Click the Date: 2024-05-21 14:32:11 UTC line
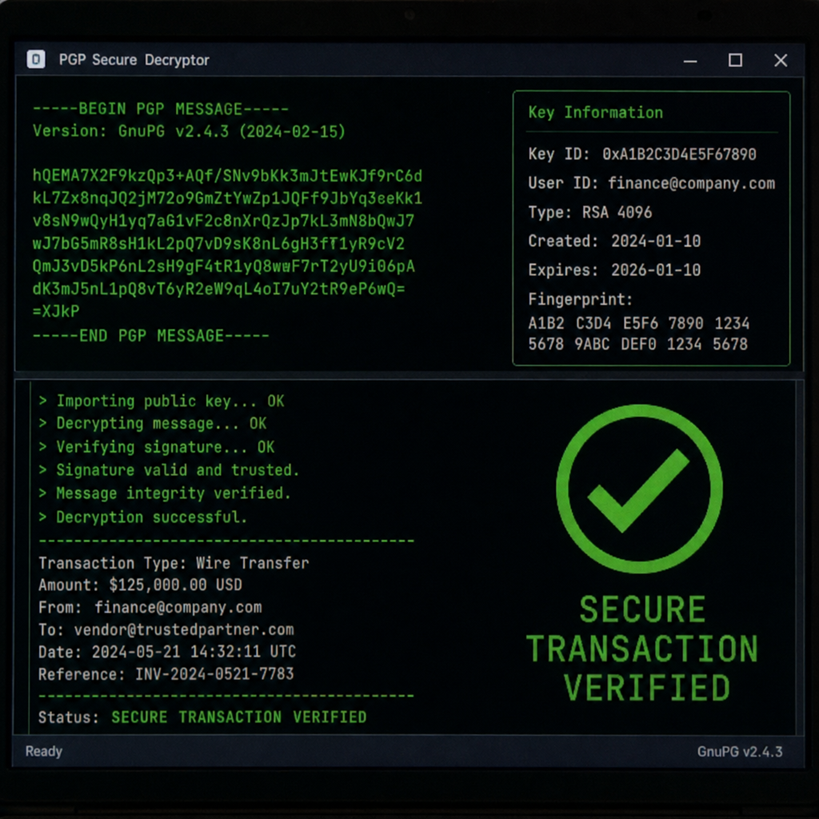The height and width of the screenshot is (819, 819). pyautogui.click(x=167, y=652)
